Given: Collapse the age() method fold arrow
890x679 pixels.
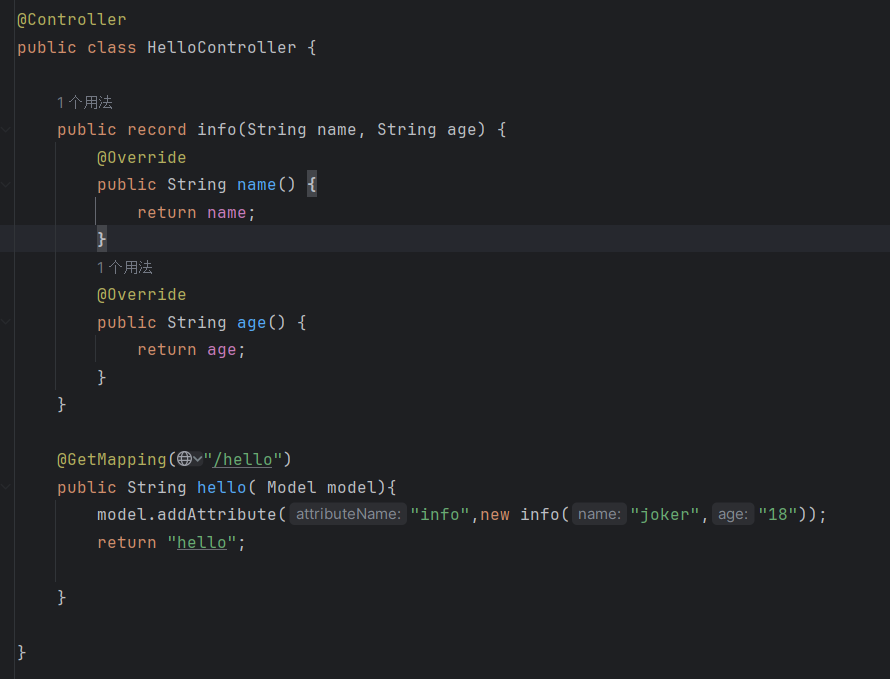Looking at the screenshot, I should pyautogui.click(x=7, y=322).
